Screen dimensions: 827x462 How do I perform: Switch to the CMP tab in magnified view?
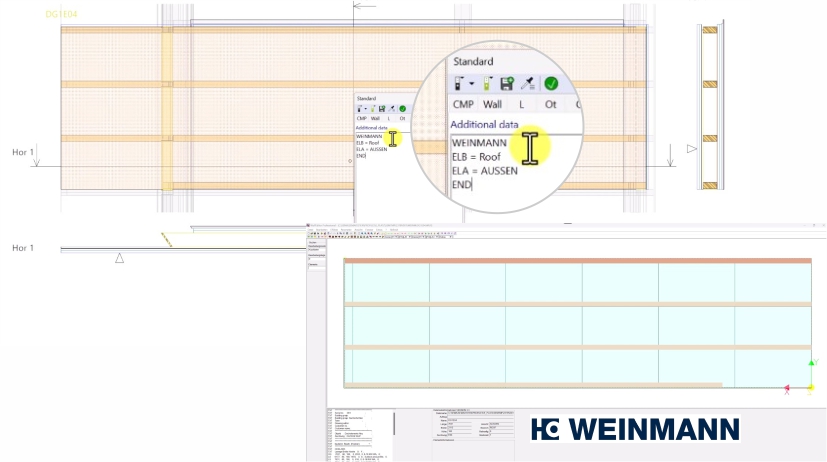pyautogui.click(x=463, y=104)
